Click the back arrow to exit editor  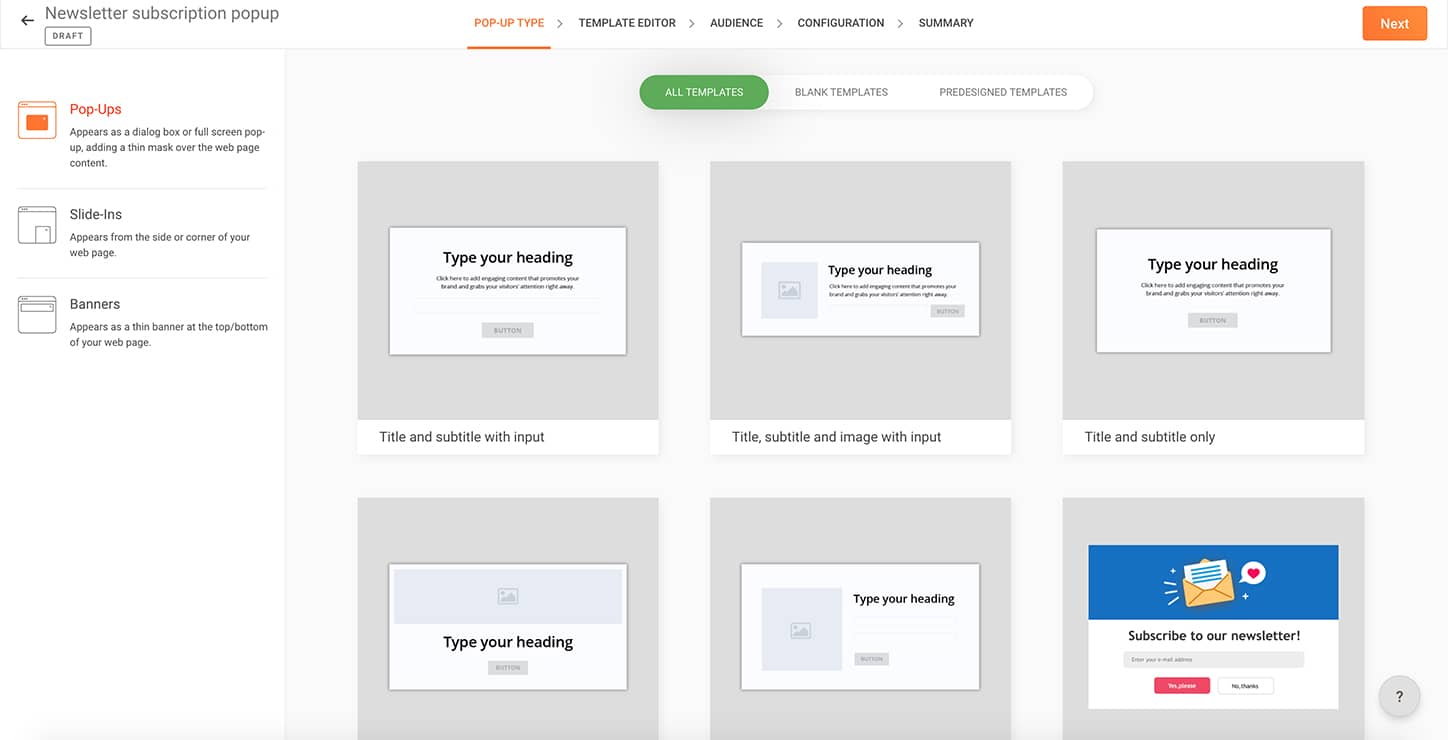(x=26, y=19)
